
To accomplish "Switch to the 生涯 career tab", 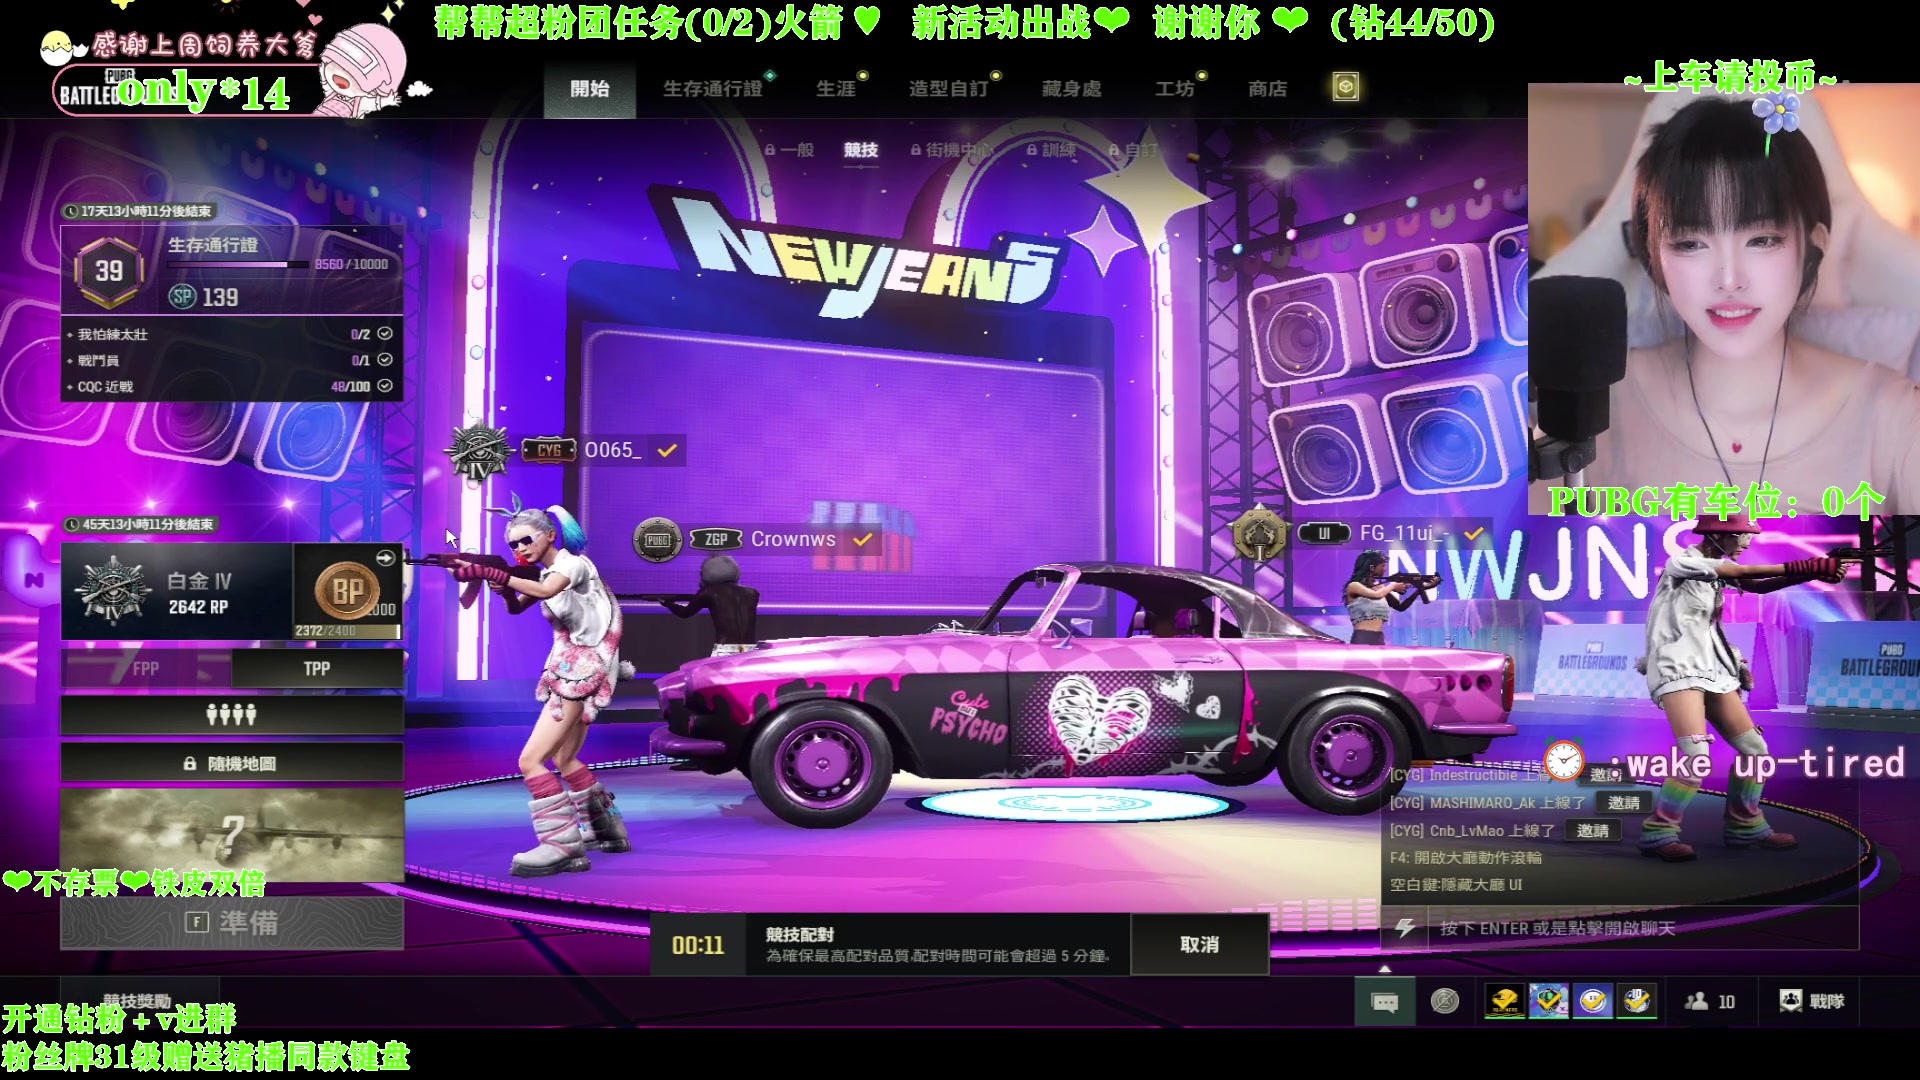I will tap(836, 89).
